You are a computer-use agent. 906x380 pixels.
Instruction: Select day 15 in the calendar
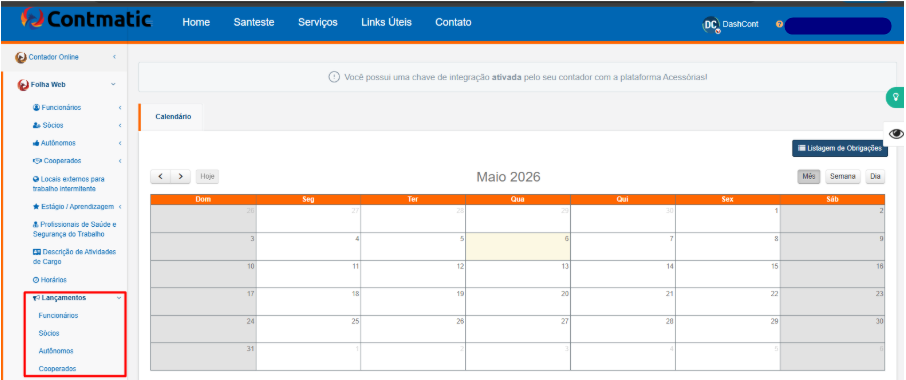(x=727, y=274)
